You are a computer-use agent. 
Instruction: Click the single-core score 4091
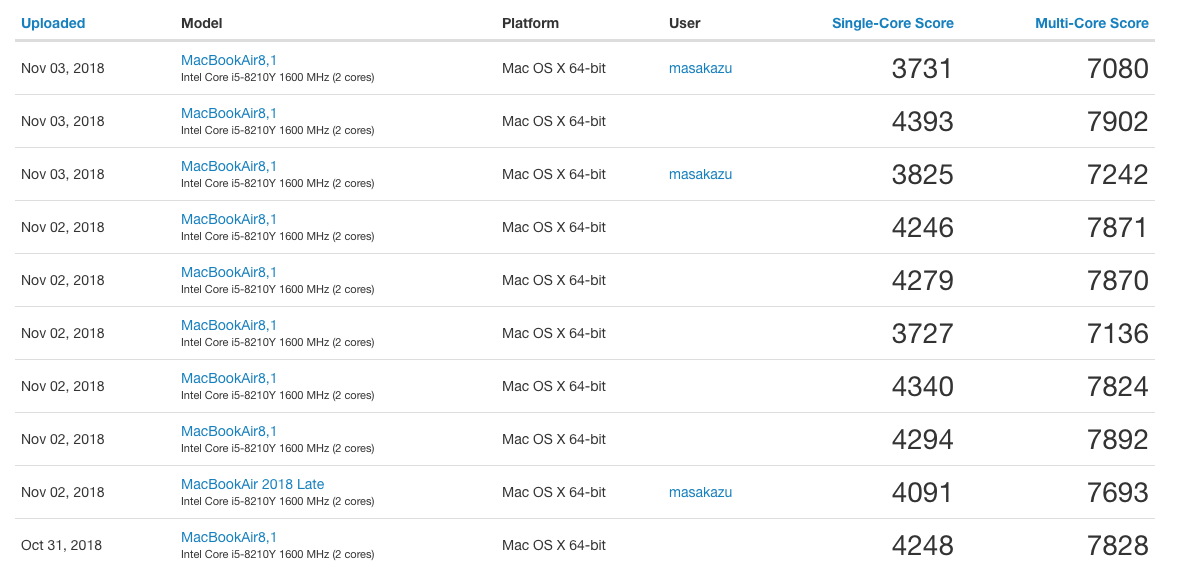[x=922, y=492]
